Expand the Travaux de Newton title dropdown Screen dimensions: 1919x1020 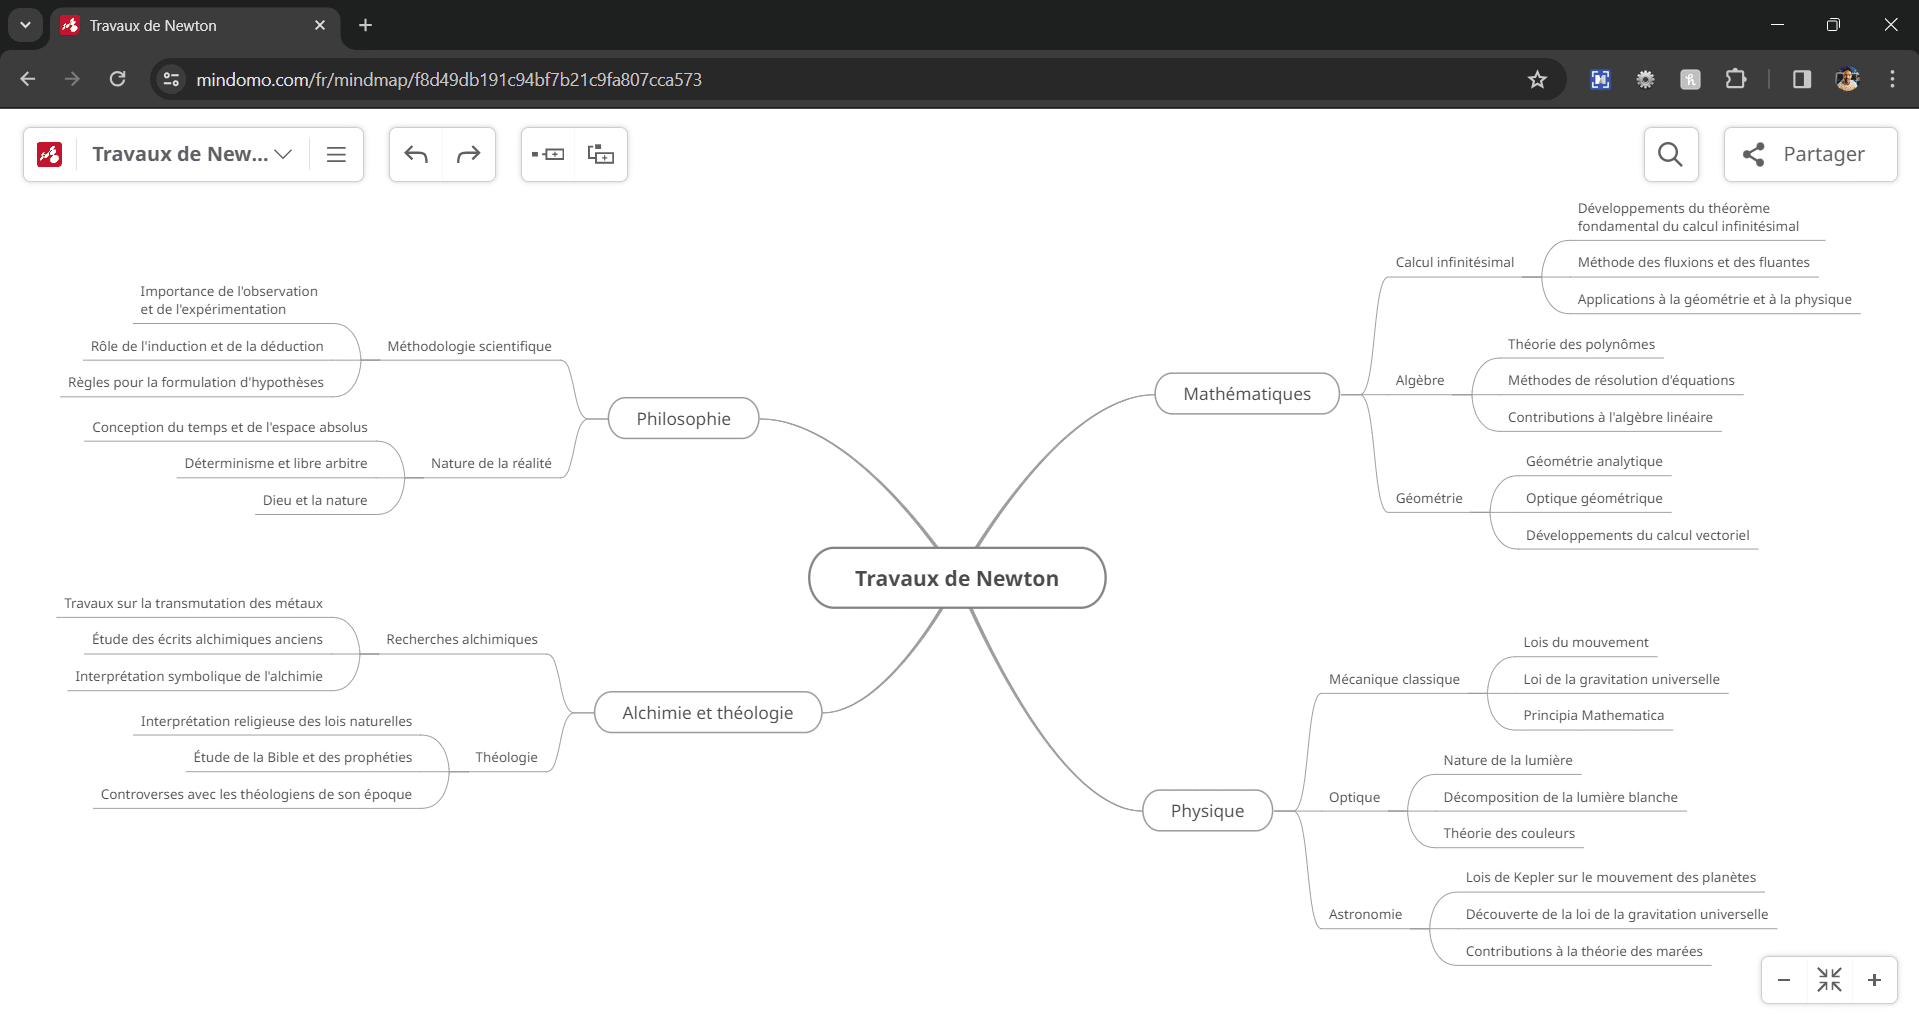pyautogui.click(x=283, y=154)
